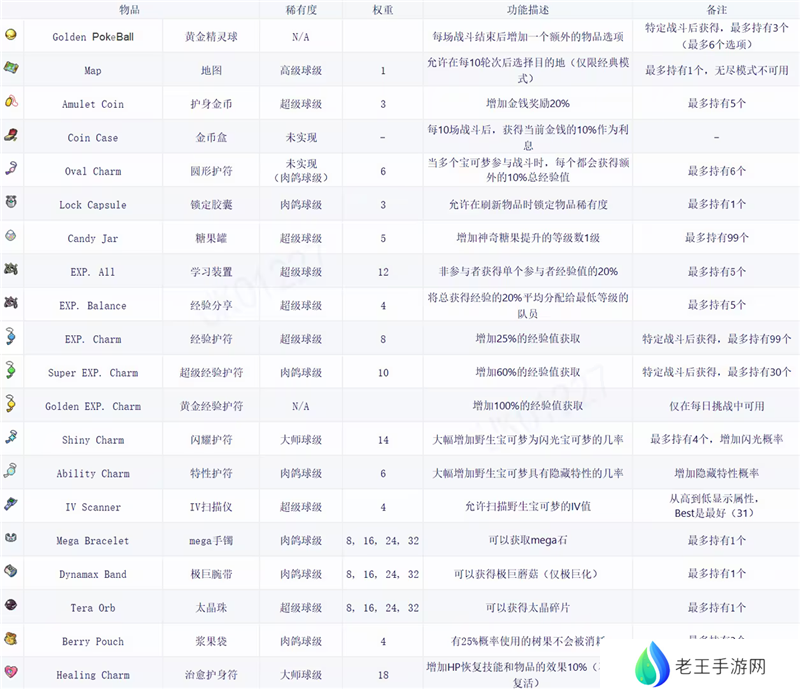Click the Mega Bracelet icon
Viewport: 800px width, 689px height.
[10, 538]
